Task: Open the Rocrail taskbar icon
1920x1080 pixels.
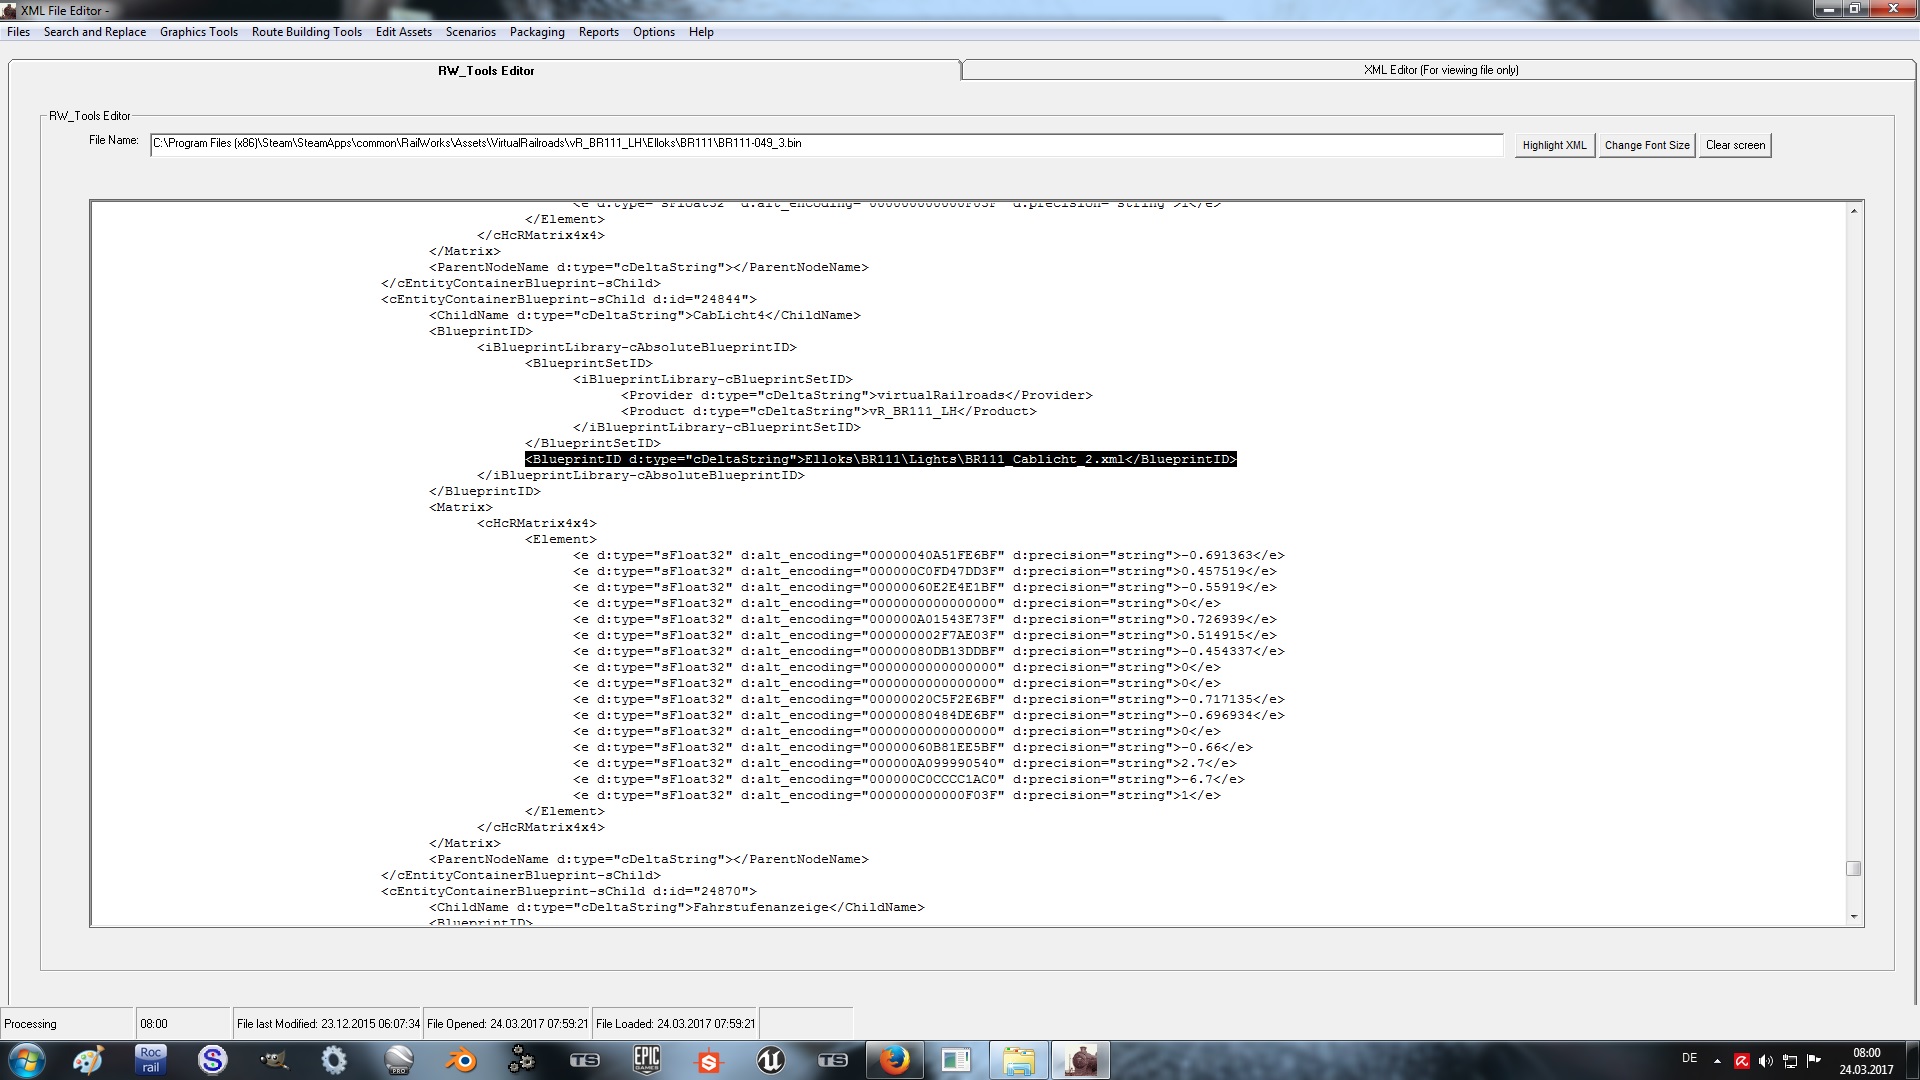Action: (x=150, y=1060)
